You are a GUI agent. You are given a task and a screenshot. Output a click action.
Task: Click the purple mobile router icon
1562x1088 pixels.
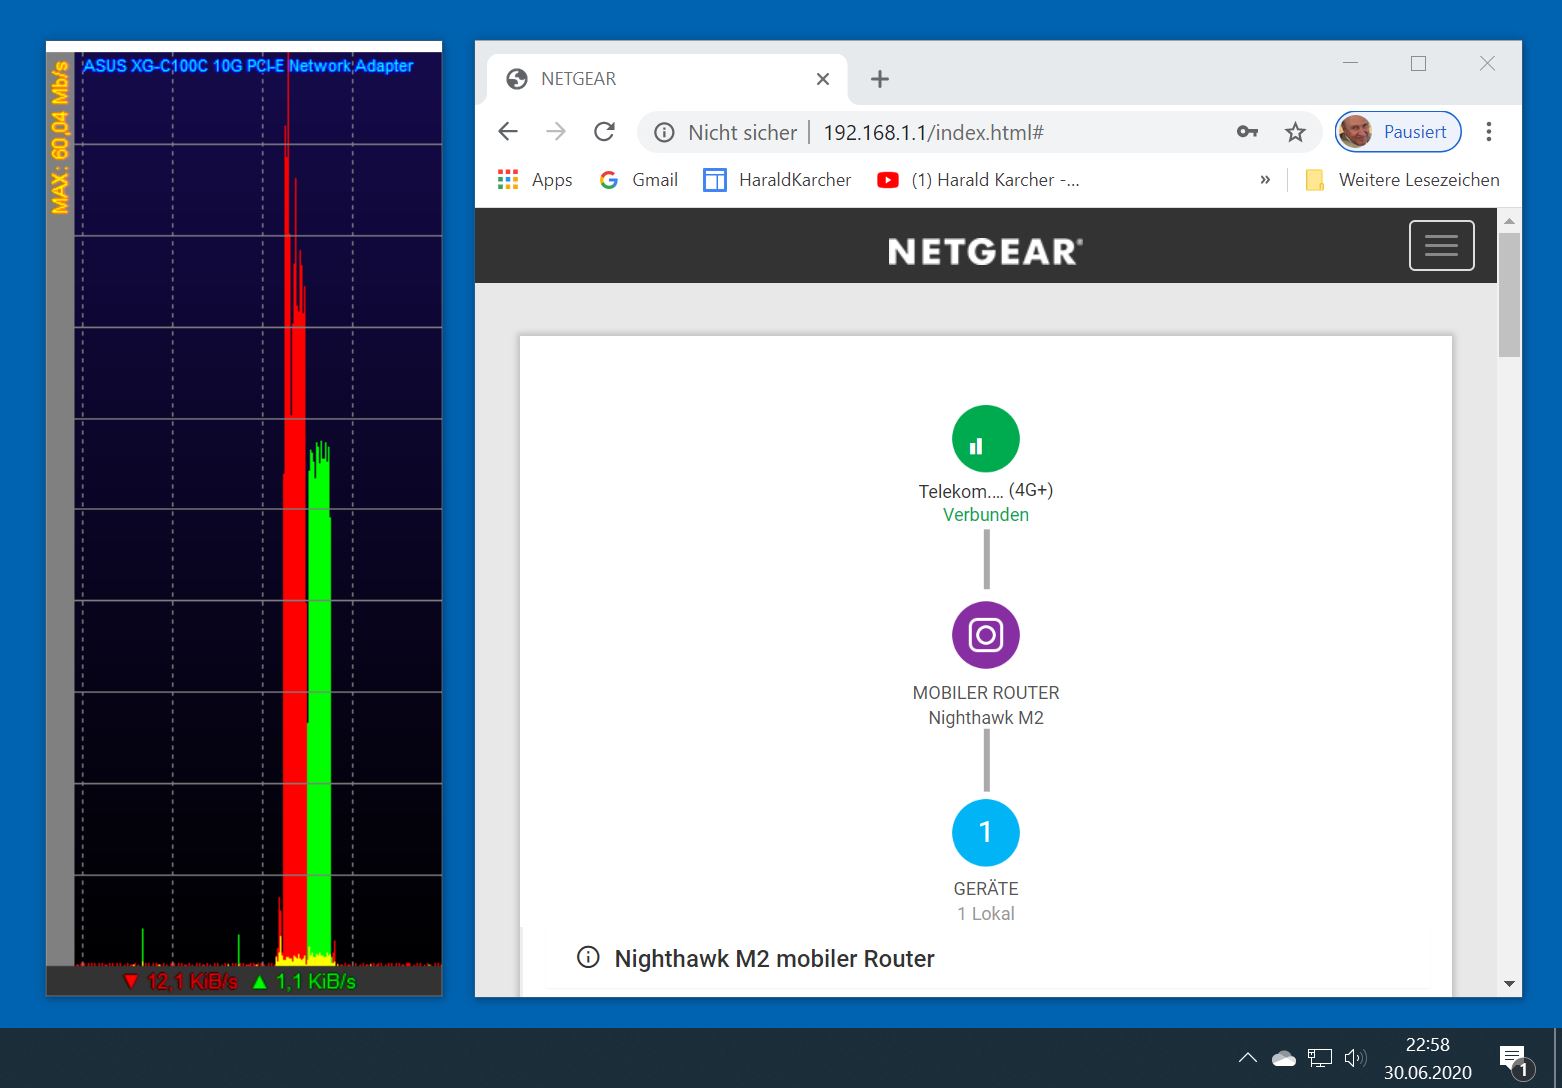coord(985,635)
